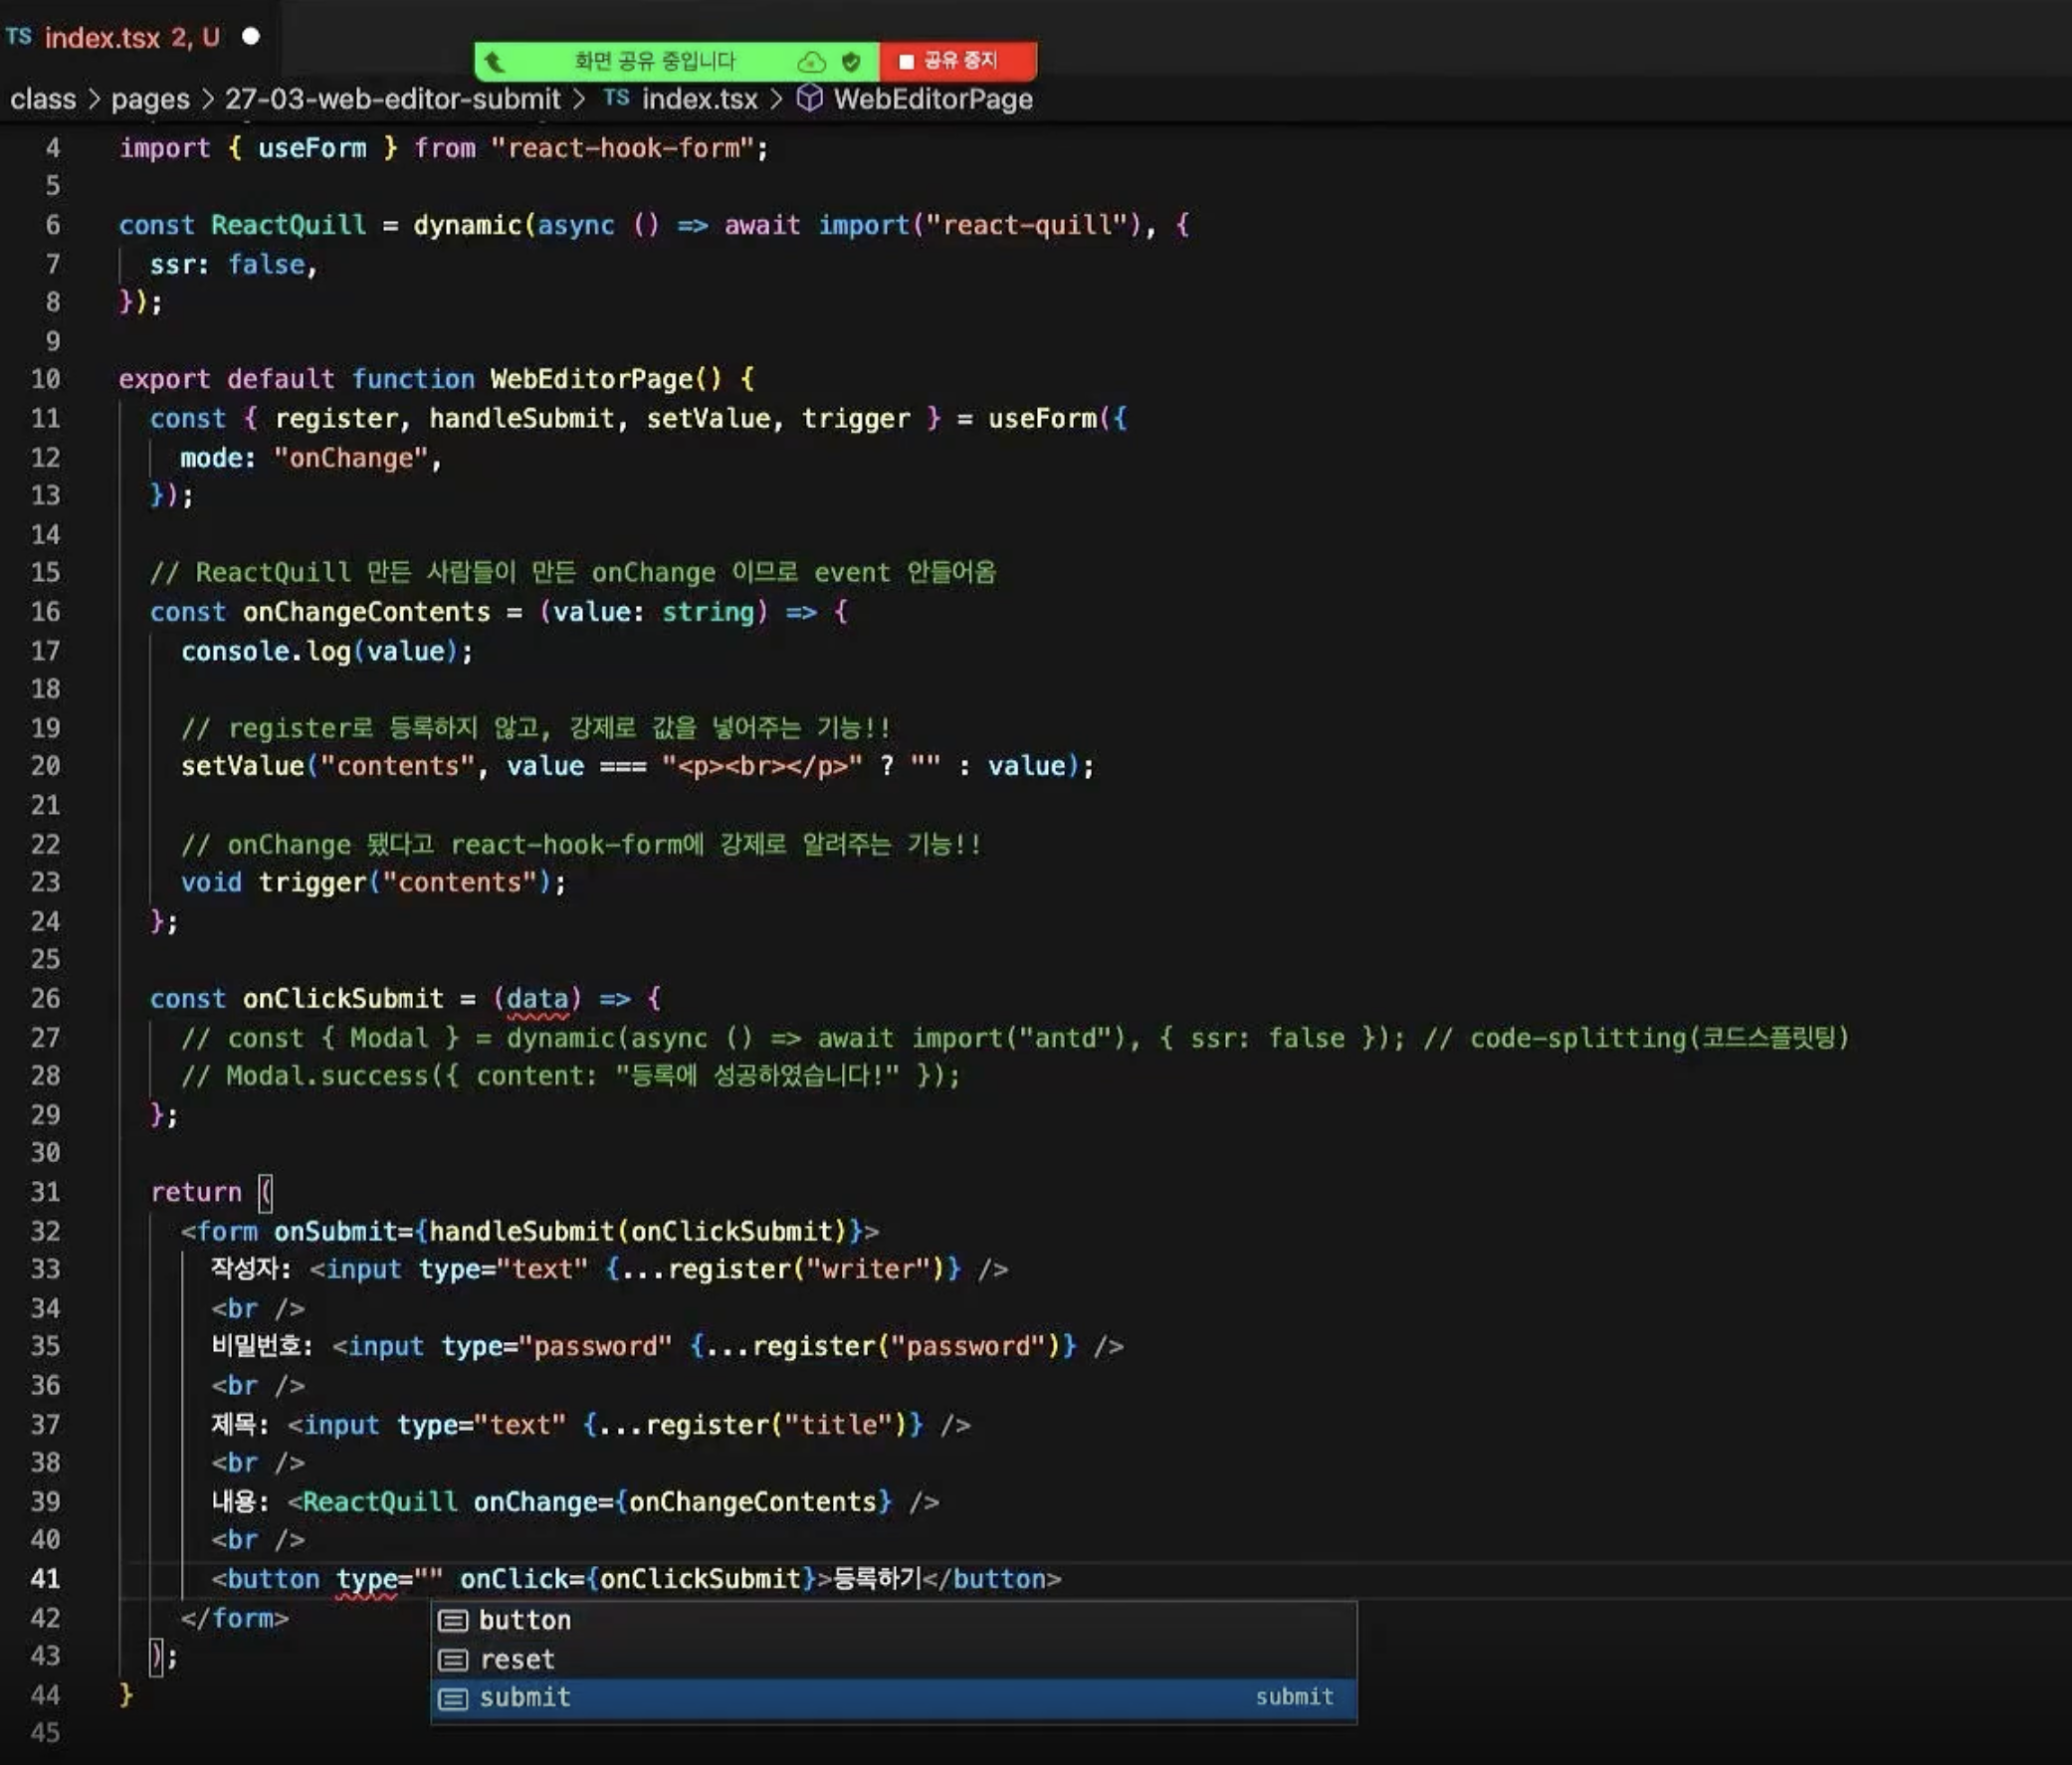Open the WebEditorPage symbol breadcrumb
The height and width of the screenshot is (1765, 2072).
click(x=932, y=99)
